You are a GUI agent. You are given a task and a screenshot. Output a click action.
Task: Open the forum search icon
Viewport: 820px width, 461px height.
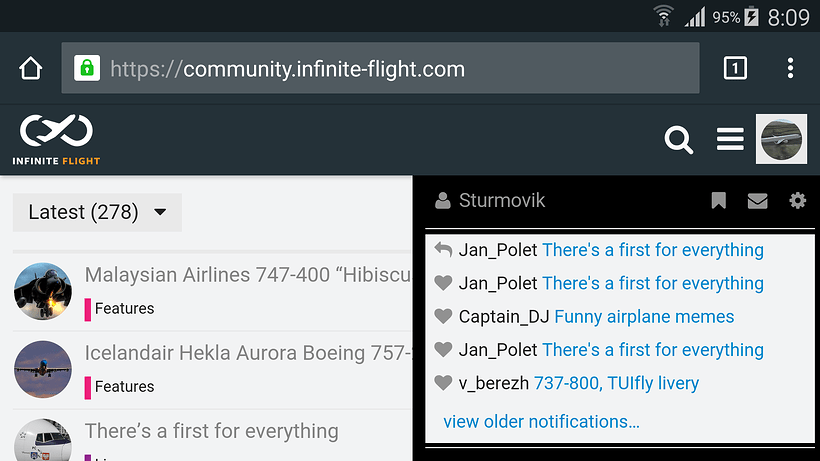[679, 140]
